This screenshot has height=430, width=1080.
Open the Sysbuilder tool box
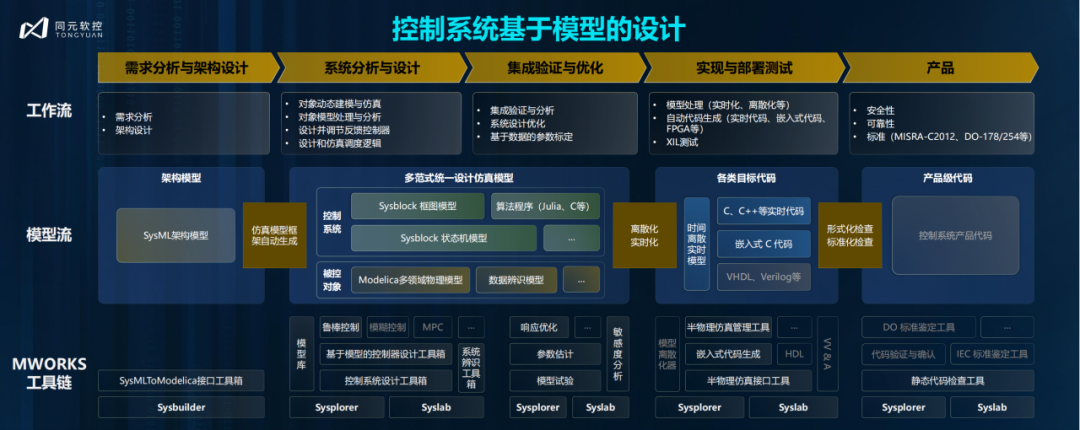181,407
